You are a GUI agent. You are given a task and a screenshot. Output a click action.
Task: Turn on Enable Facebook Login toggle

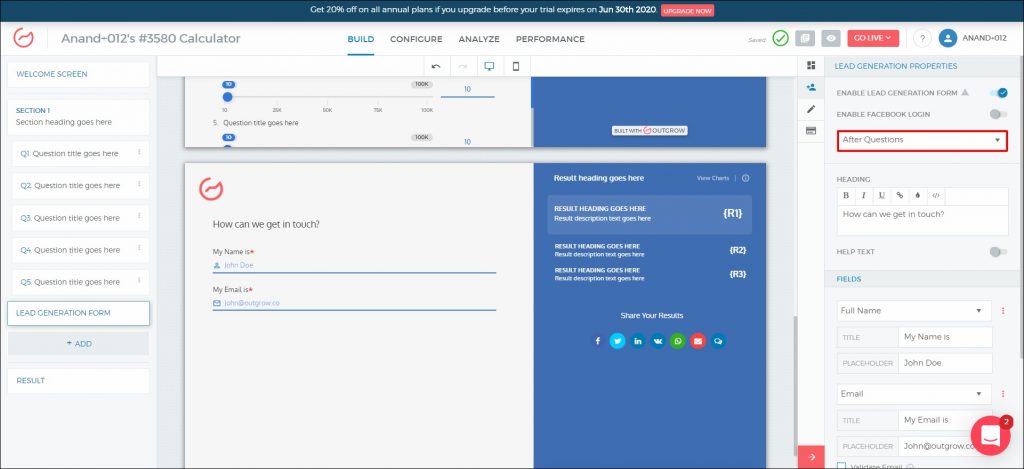point(997,114)
